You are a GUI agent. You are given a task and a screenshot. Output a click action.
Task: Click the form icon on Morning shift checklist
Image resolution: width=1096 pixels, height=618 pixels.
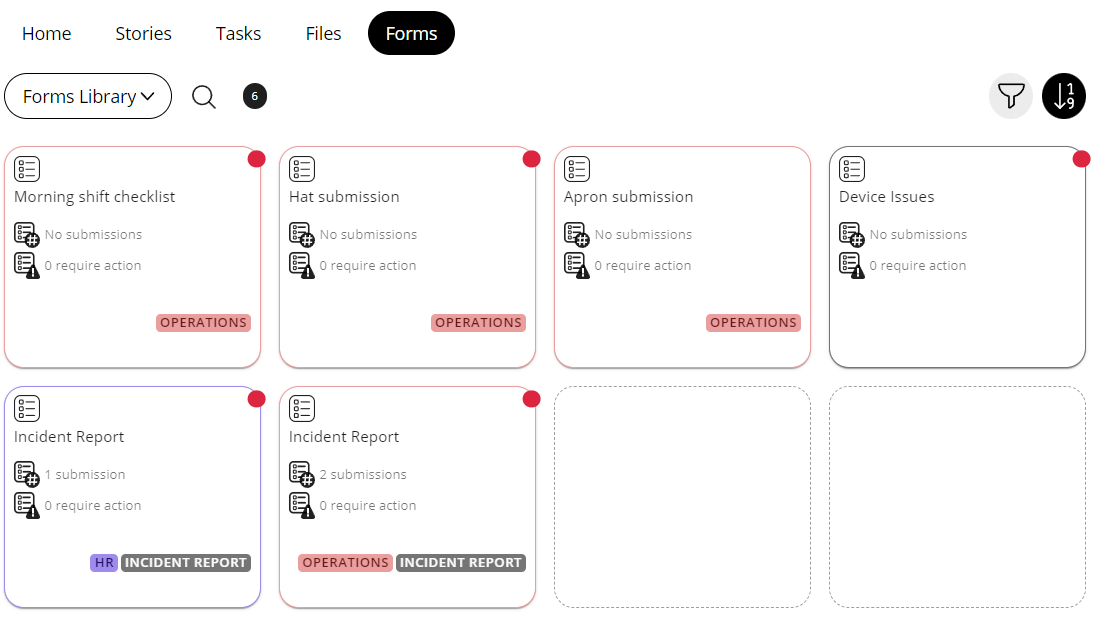(x=27, y=169)
